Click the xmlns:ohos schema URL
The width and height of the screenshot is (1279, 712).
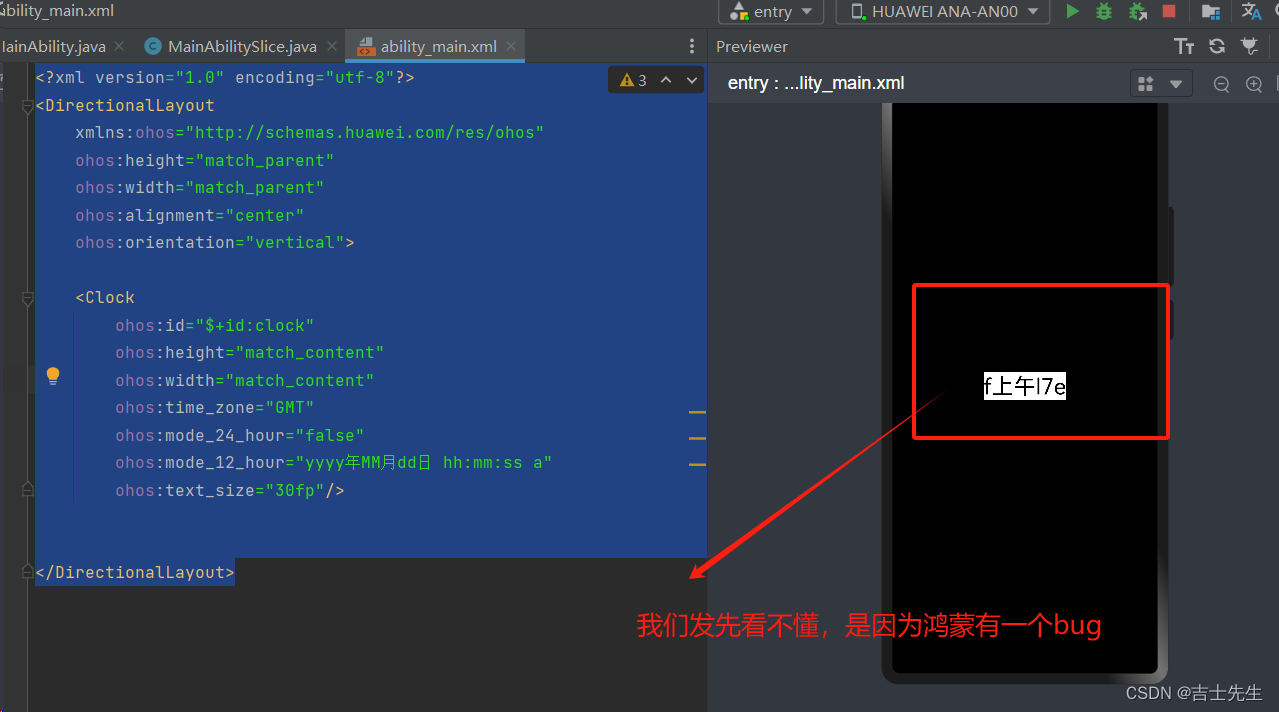click(364, 132)
